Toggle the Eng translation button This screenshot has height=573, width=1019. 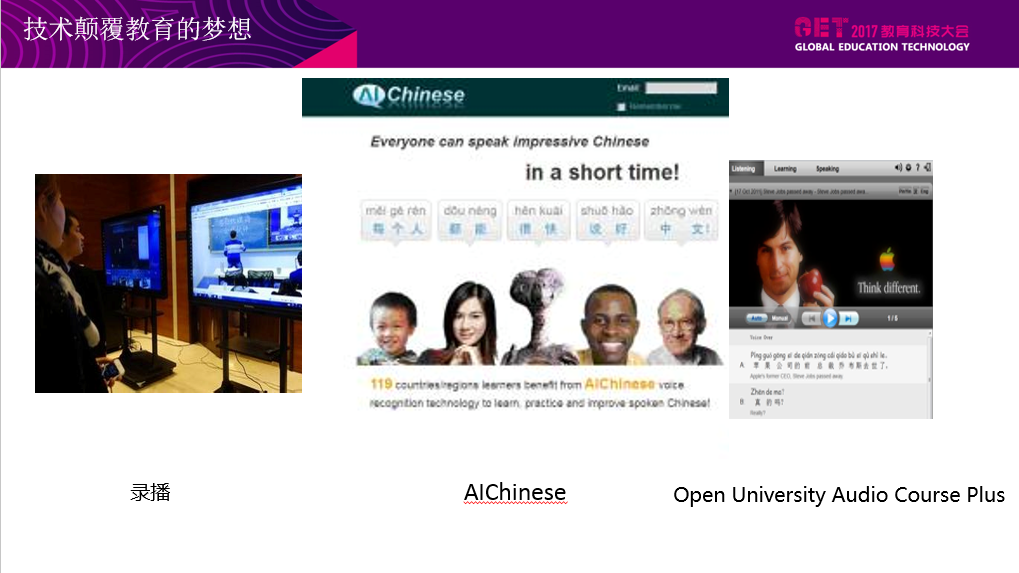pos(924,191)
